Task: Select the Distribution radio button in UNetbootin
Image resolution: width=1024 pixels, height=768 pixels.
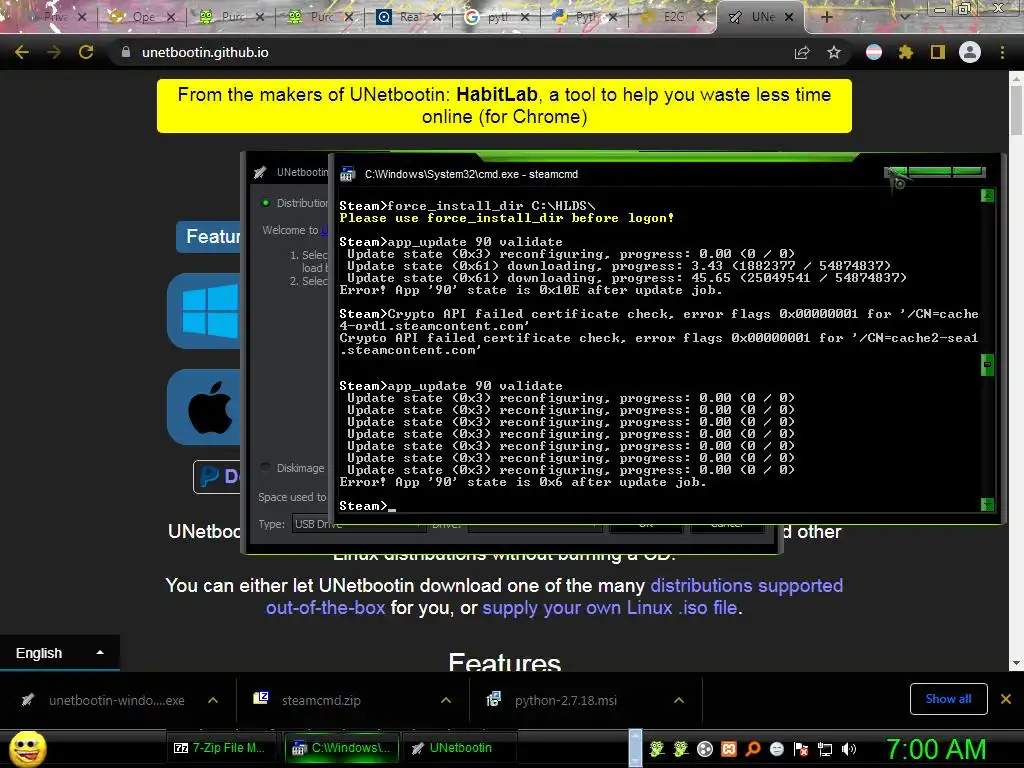Action: click(x=266, y=203)
